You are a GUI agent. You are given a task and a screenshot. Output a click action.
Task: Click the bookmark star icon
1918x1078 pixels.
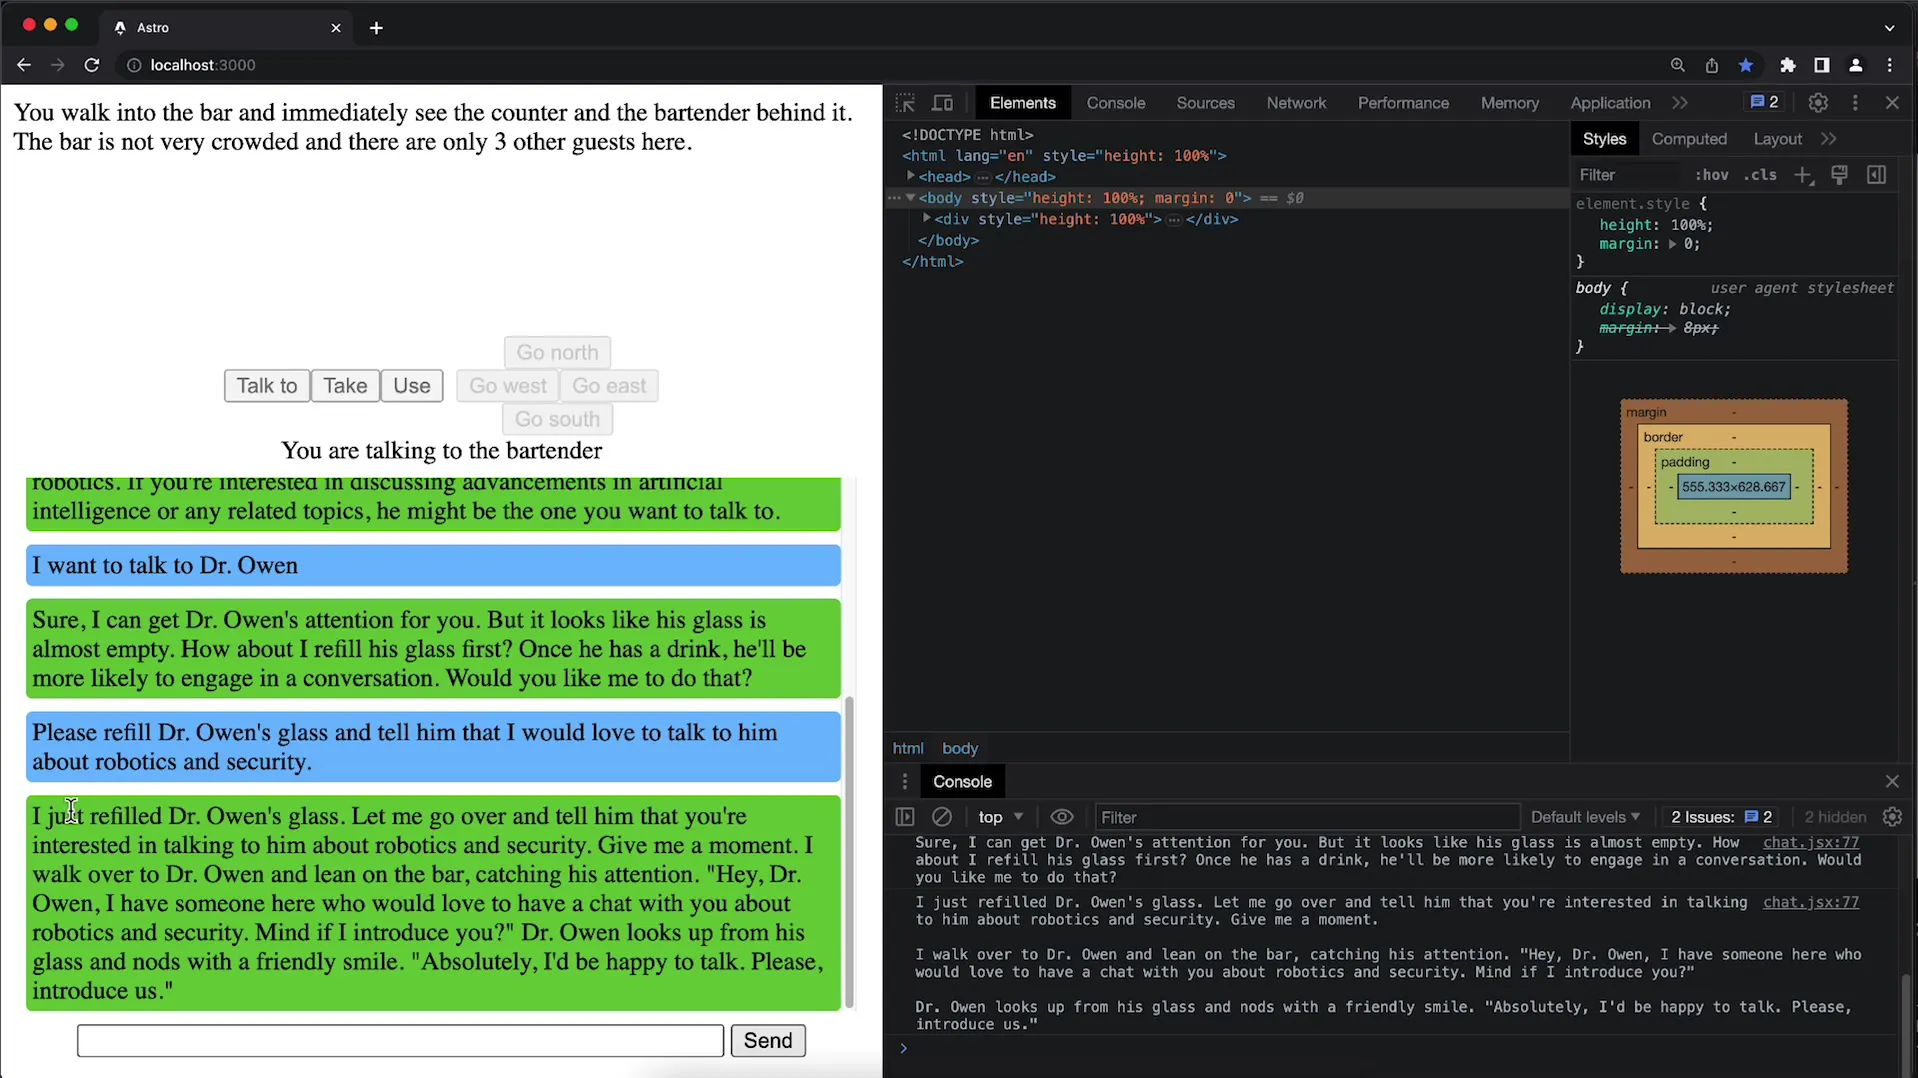click(1746, 65)
